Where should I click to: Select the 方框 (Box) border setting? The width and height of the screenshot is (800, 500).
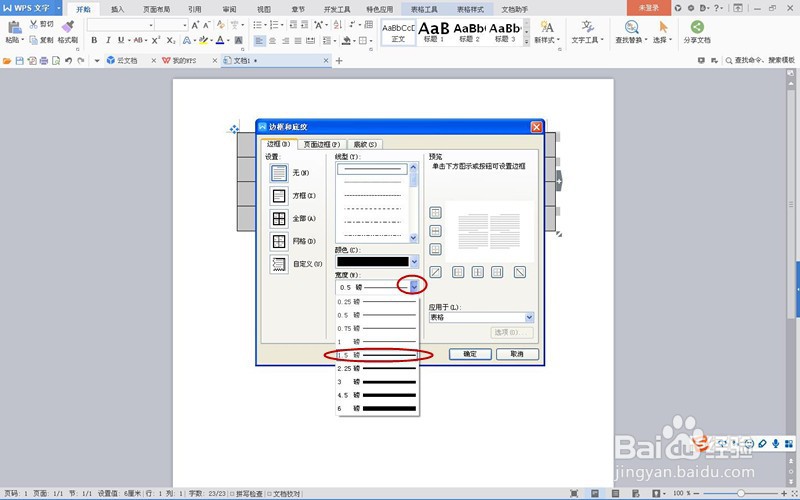click(279, 195)
